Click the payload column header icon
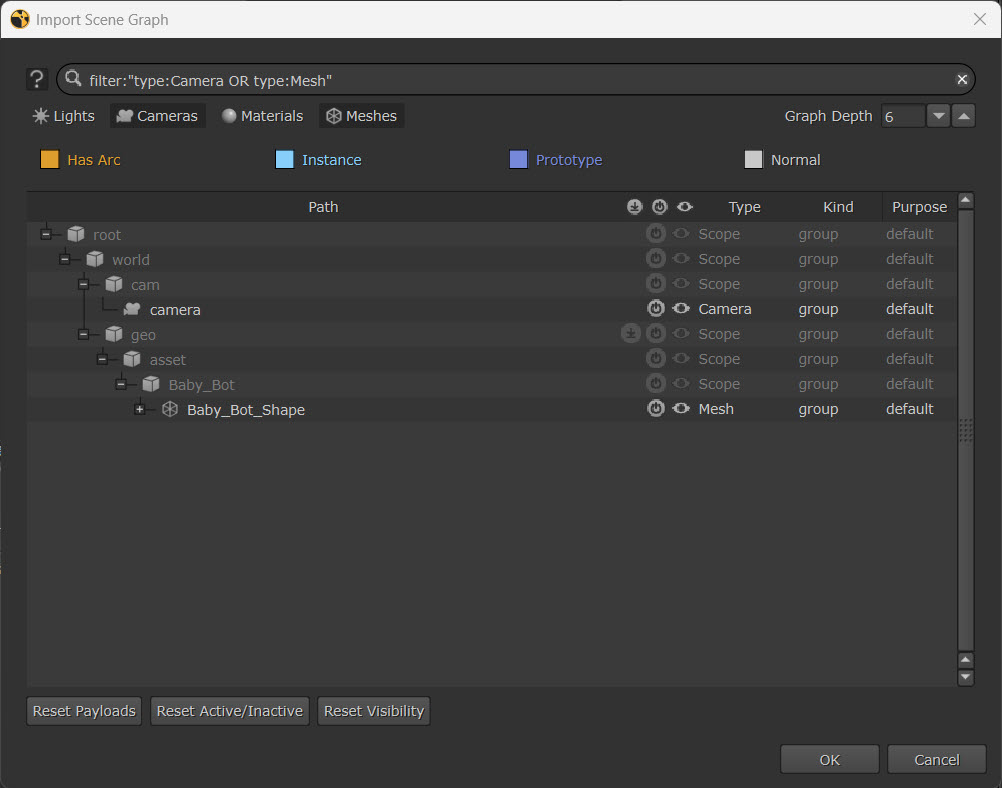Image resolution: width=1002 pixels, height=788 pixels. (634, 207)
